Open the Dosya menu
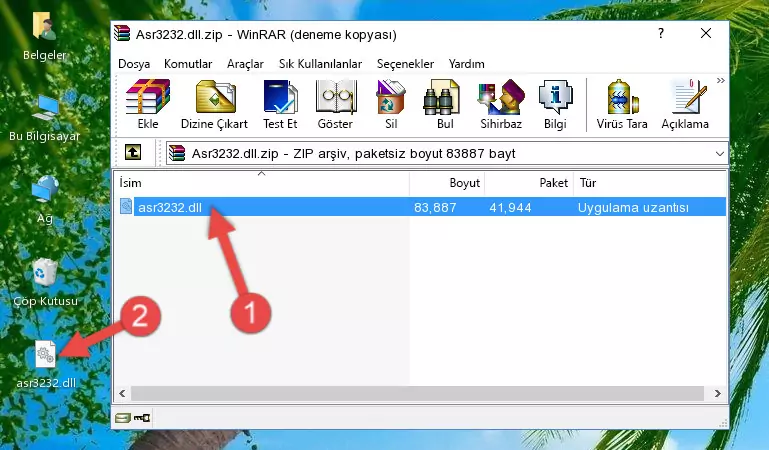The height and width of the screenshot is (450, 769). pos(134,64)
